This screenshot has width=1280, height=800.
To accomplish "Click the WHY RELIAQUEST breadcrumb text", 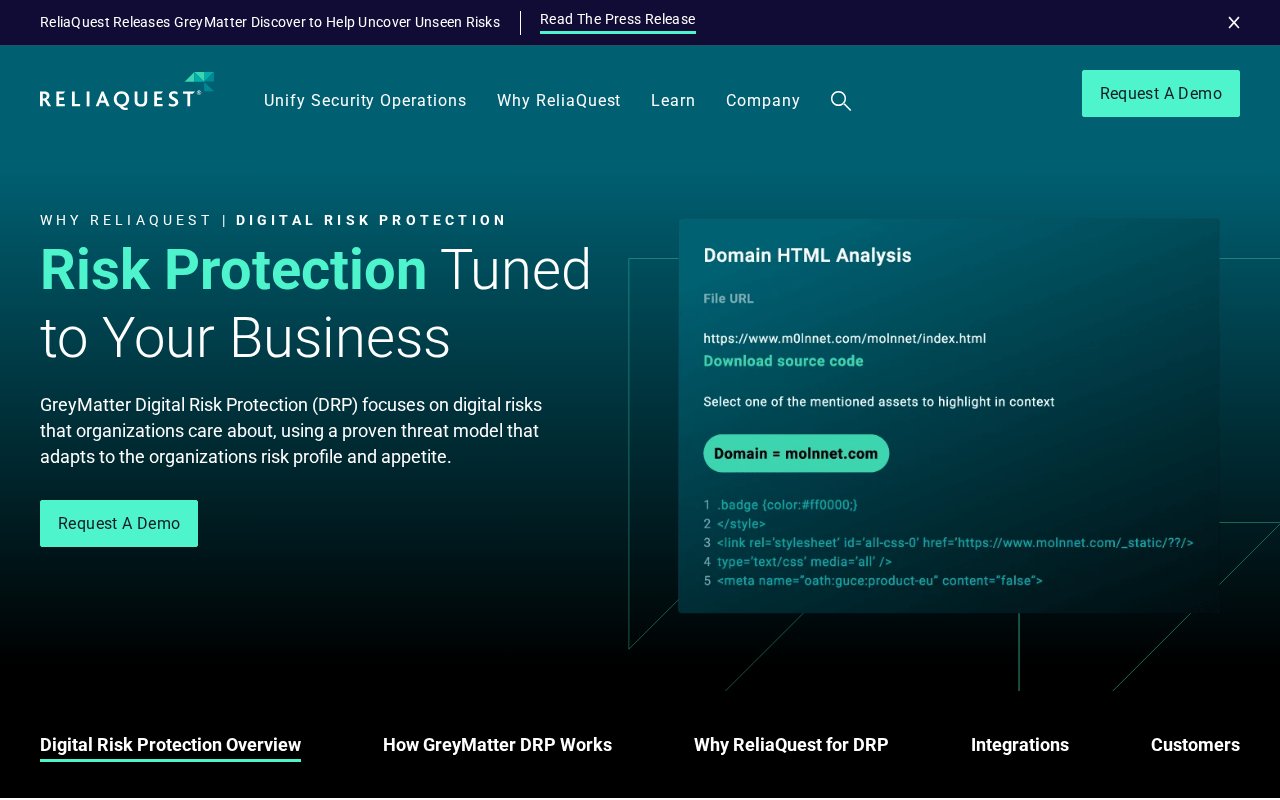I will coord(126,220).
